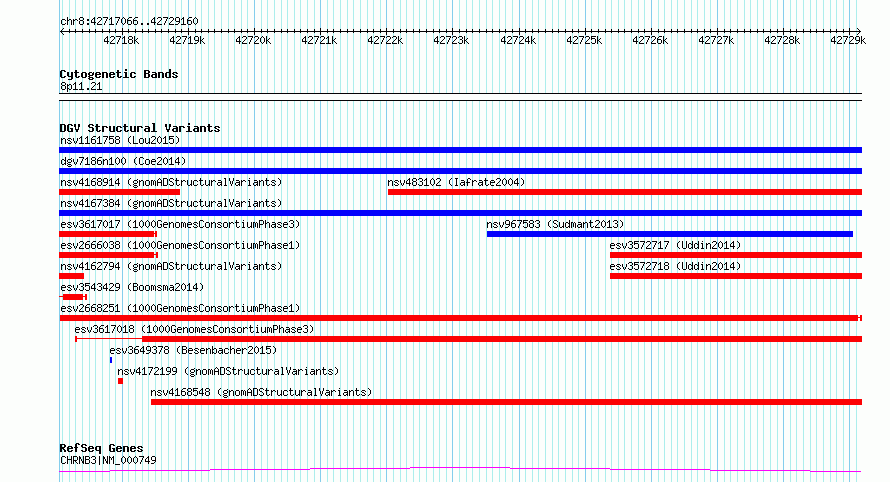Click esv3543429 (Boomsma2014) label
This screenshot has width=890, height=482.
point(132,287)
